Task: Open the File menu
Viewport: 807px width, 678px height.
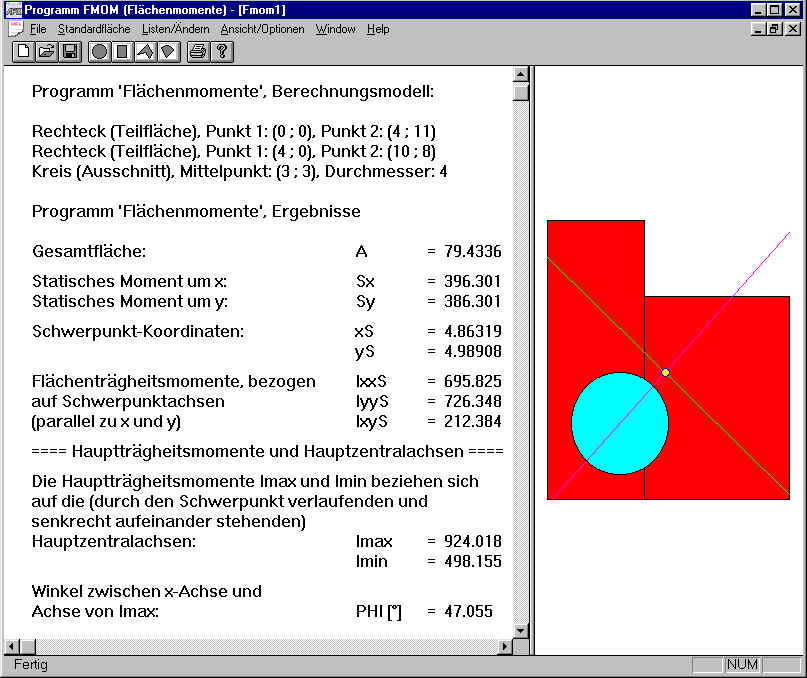Action: coord(38,29)
